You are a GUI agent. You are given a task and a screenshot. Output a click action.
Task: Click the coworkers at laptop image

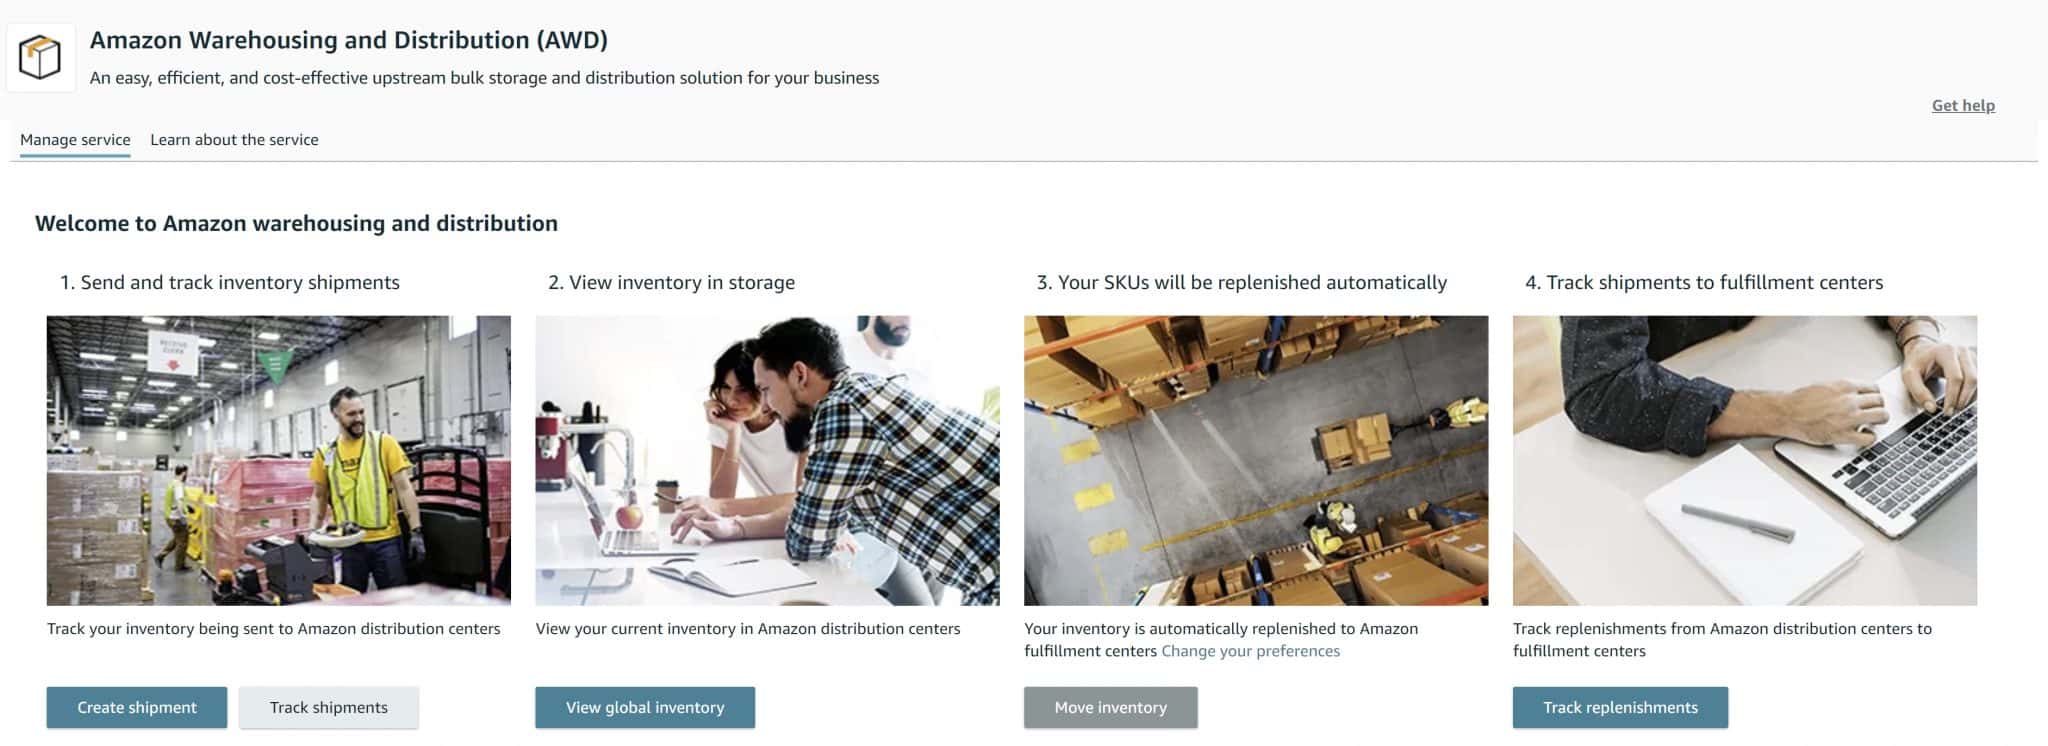click(x=767, y=460)
